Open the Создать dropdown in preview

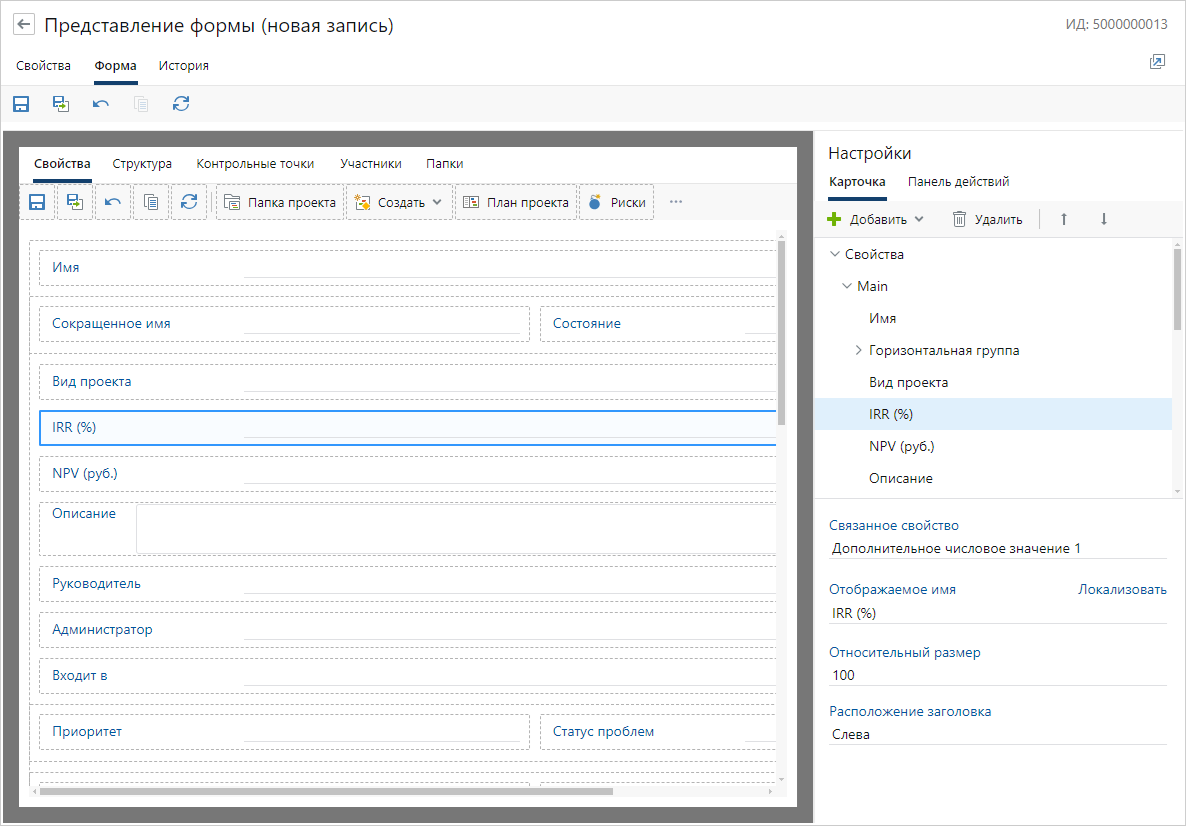click(x=399, y=202)
